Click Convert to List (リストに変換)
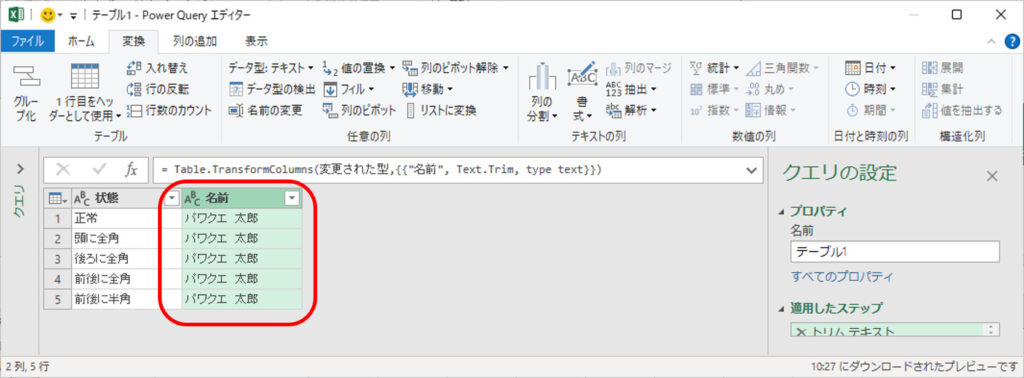Viewport: 1024px width, 378px height. click(x=441, y=110)
